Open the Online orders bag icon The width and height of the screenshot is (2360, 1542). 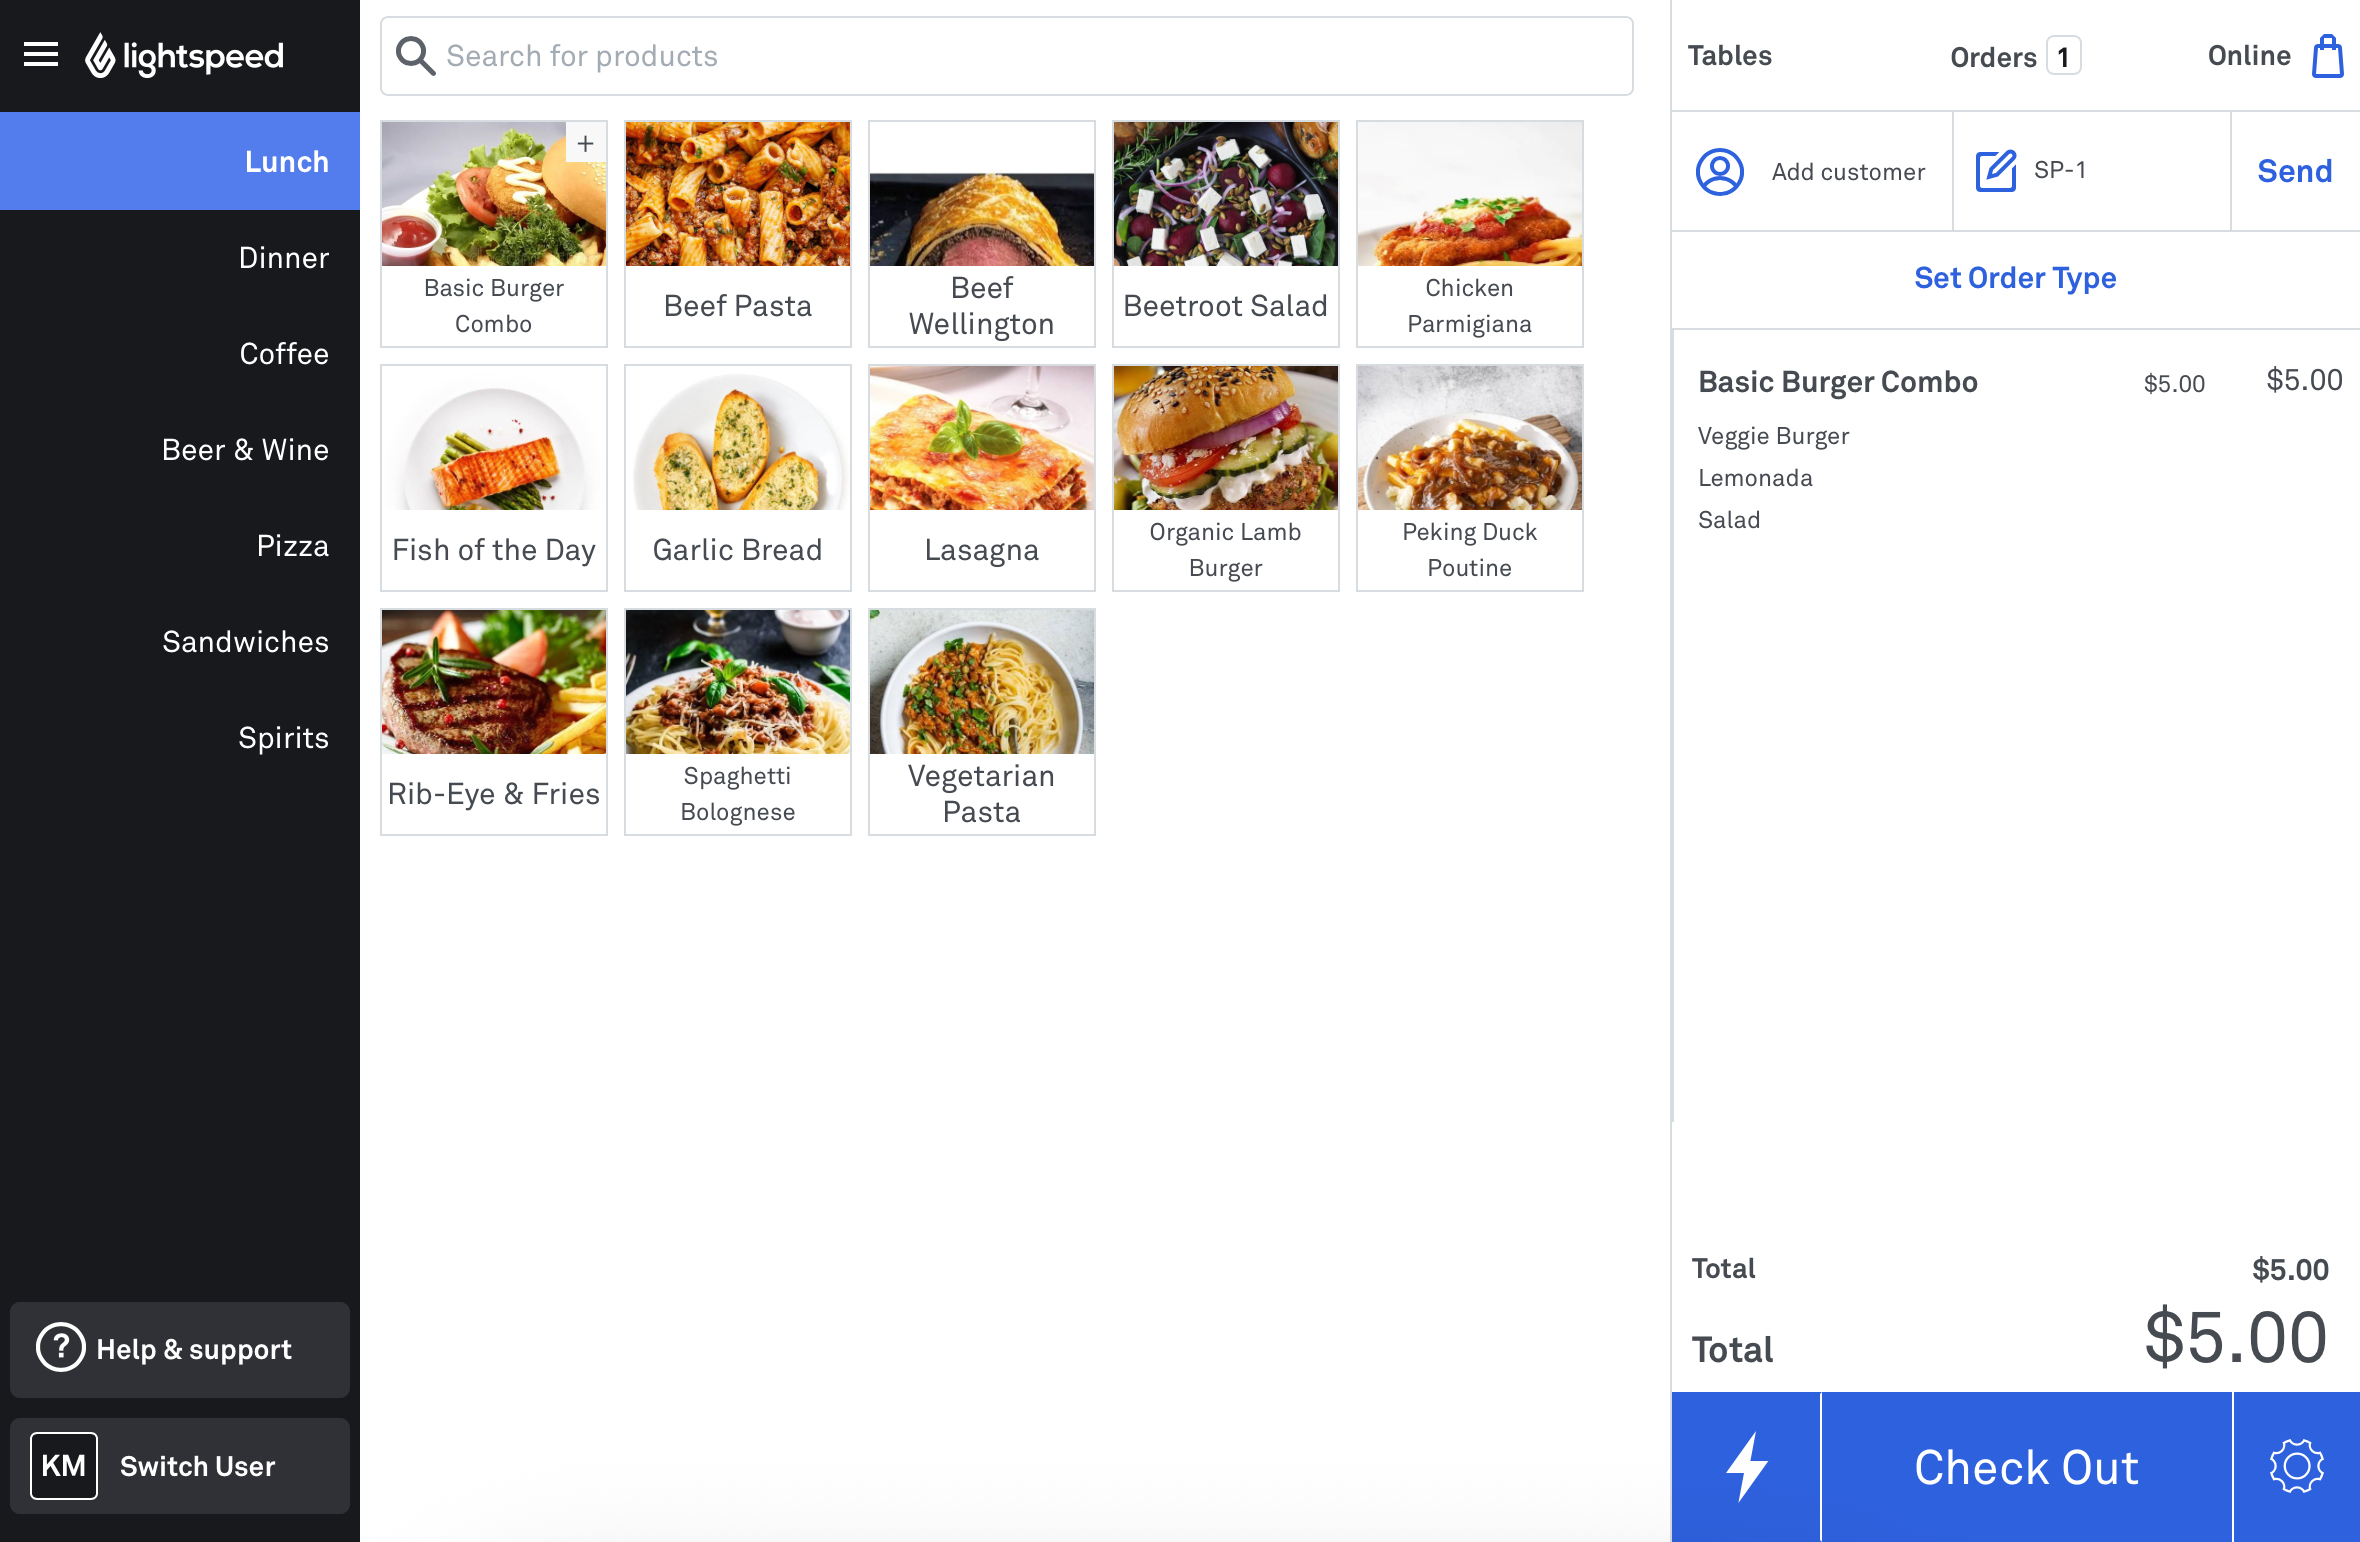click(2328, 56)
